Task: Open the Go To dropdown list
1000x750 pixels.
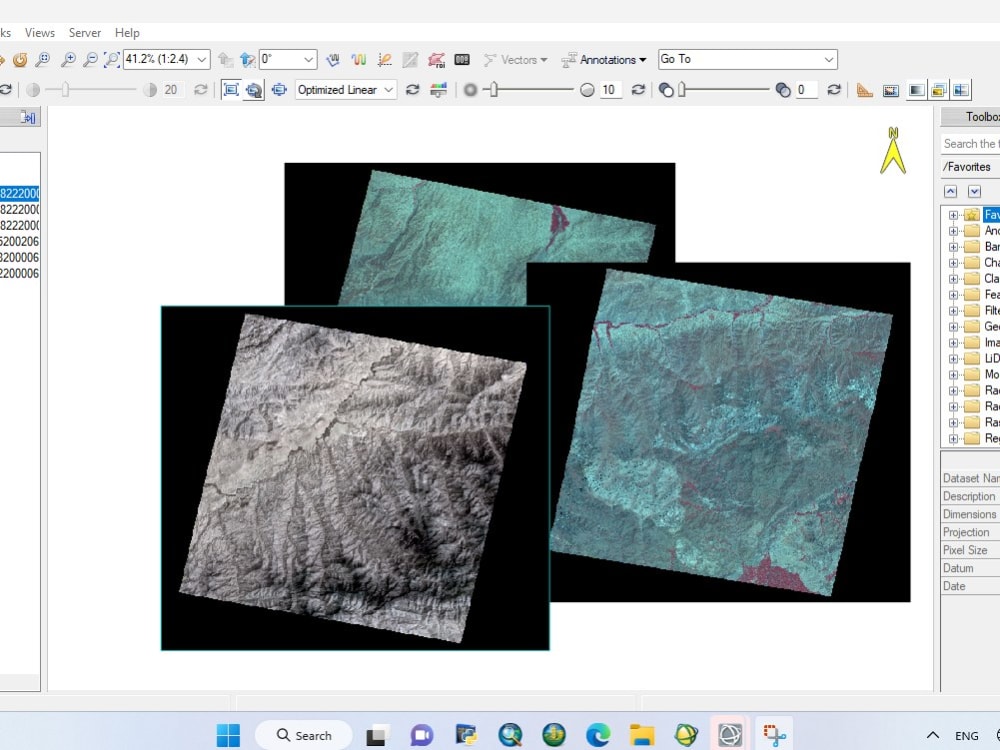Action: (x=828, y=59)
